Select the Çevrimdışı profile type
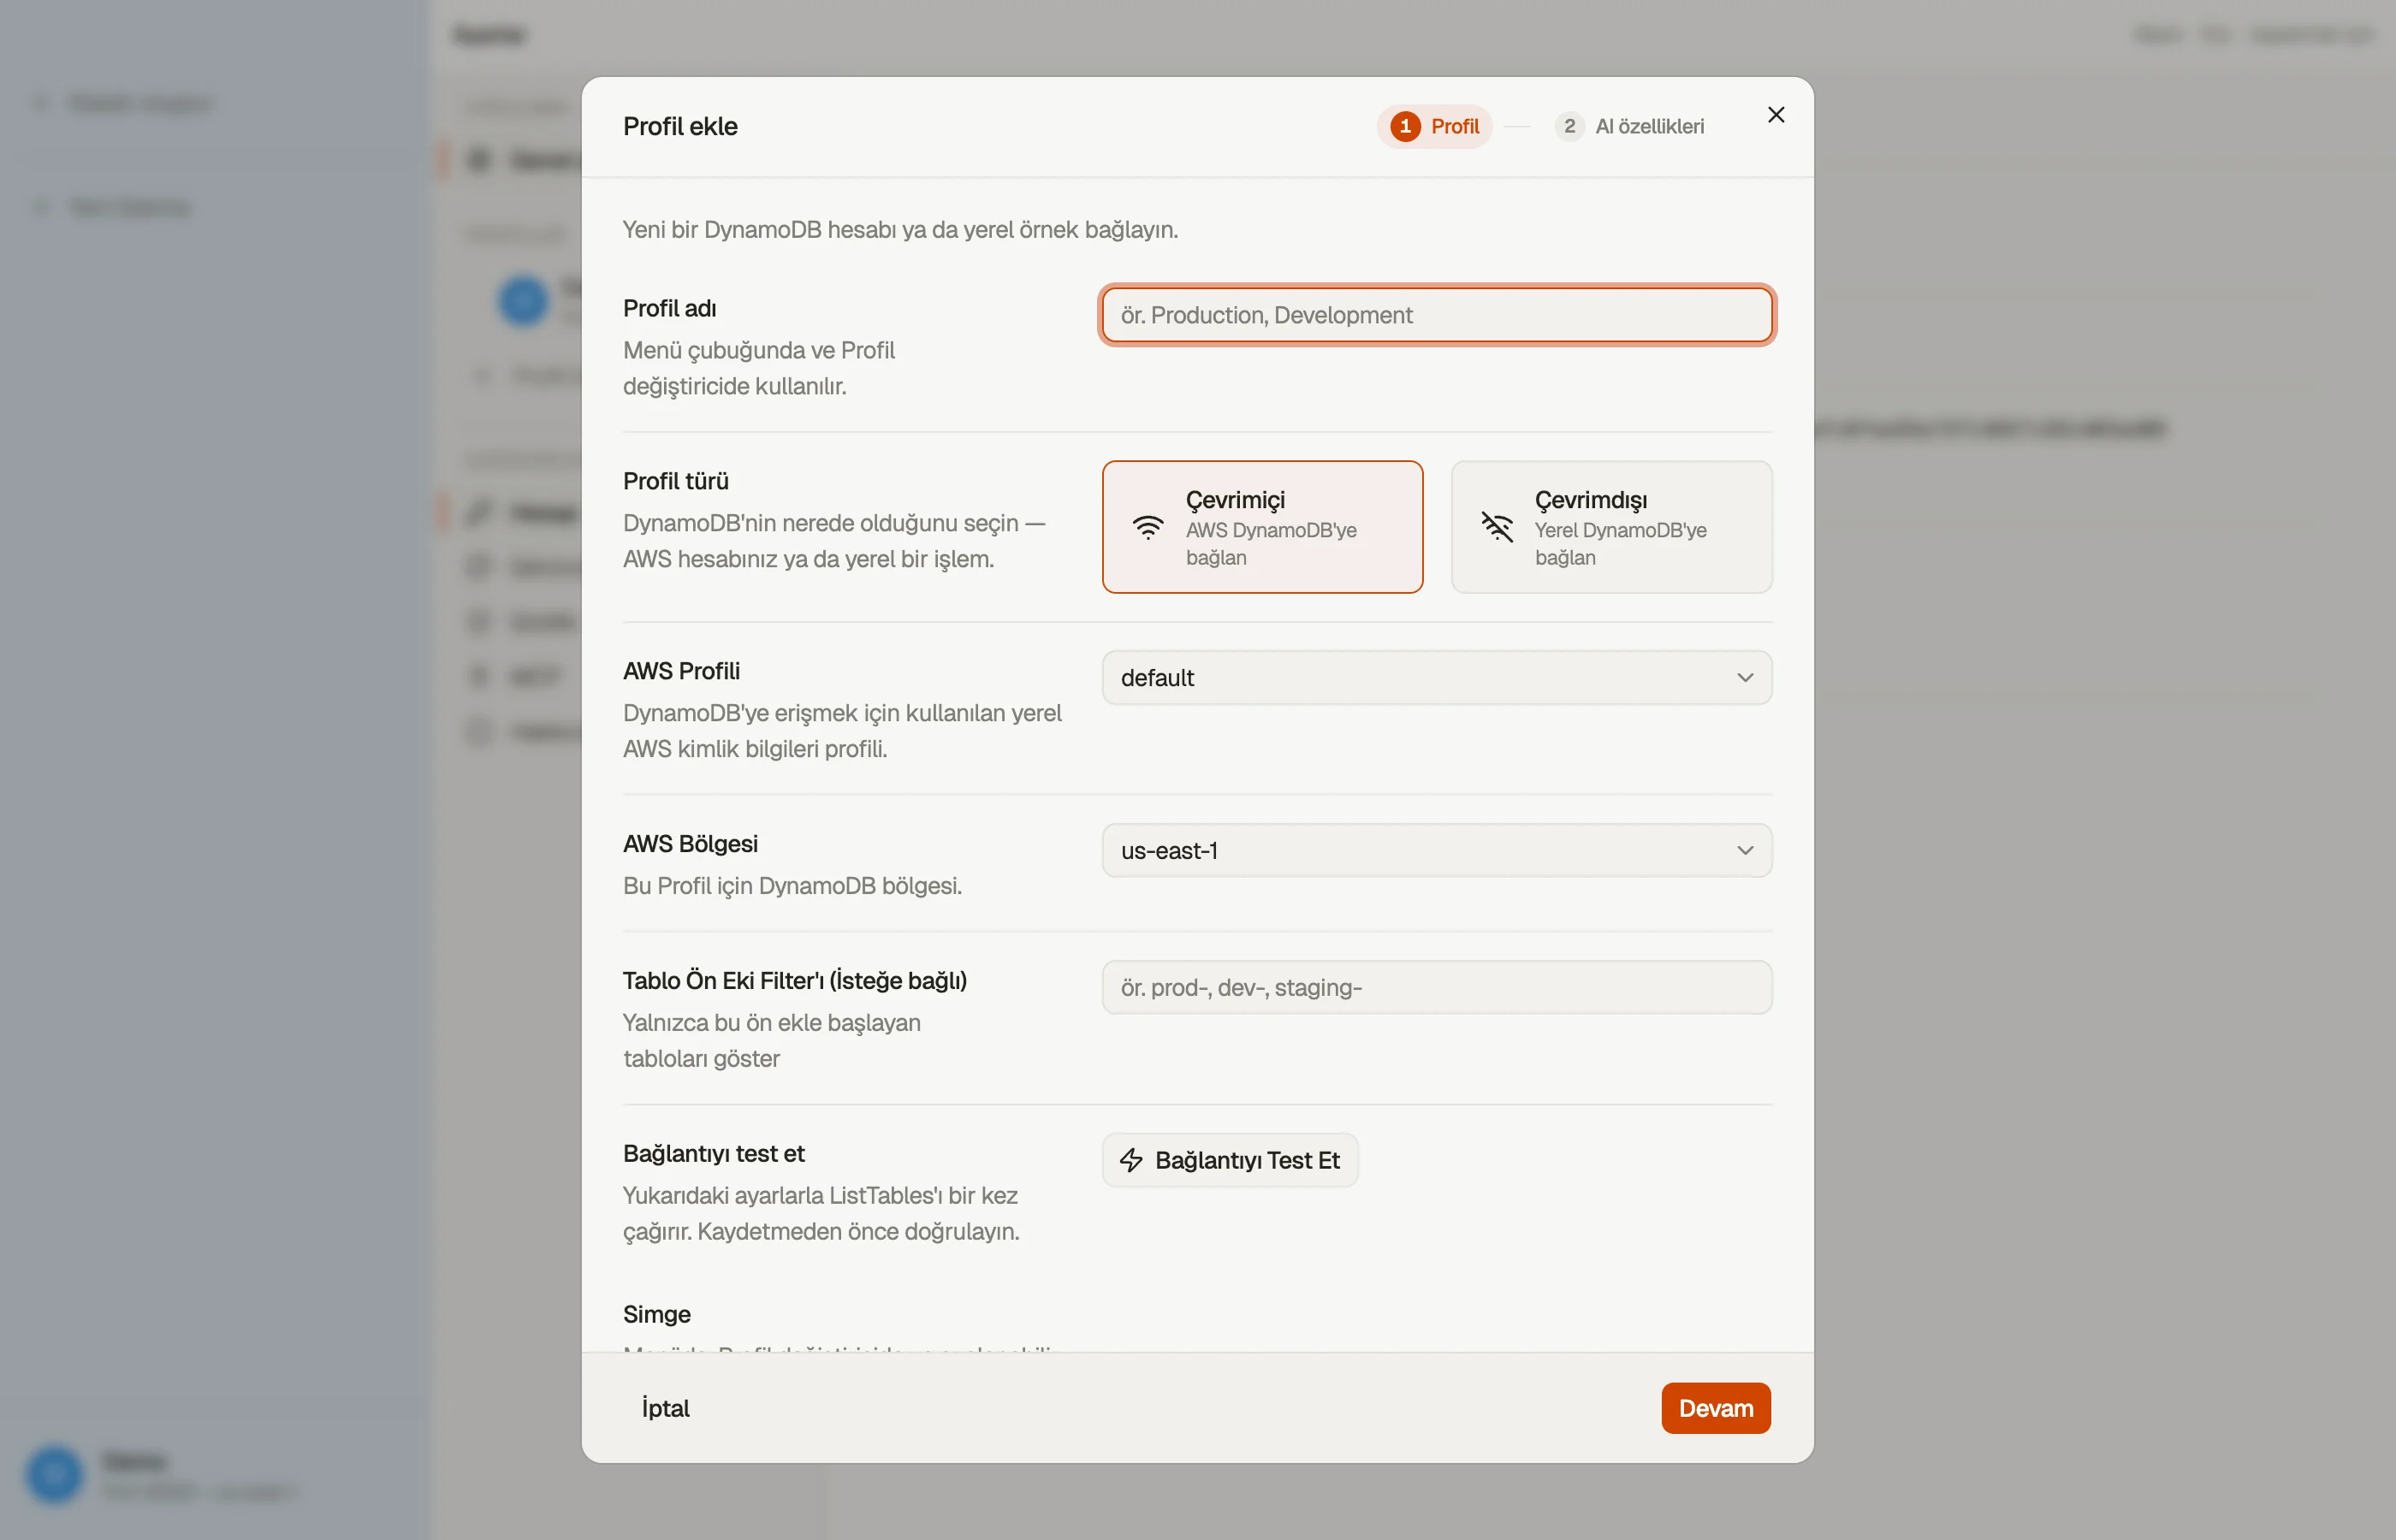The height and width of the screenshot is (1540, 2396). coord(1611,527)
